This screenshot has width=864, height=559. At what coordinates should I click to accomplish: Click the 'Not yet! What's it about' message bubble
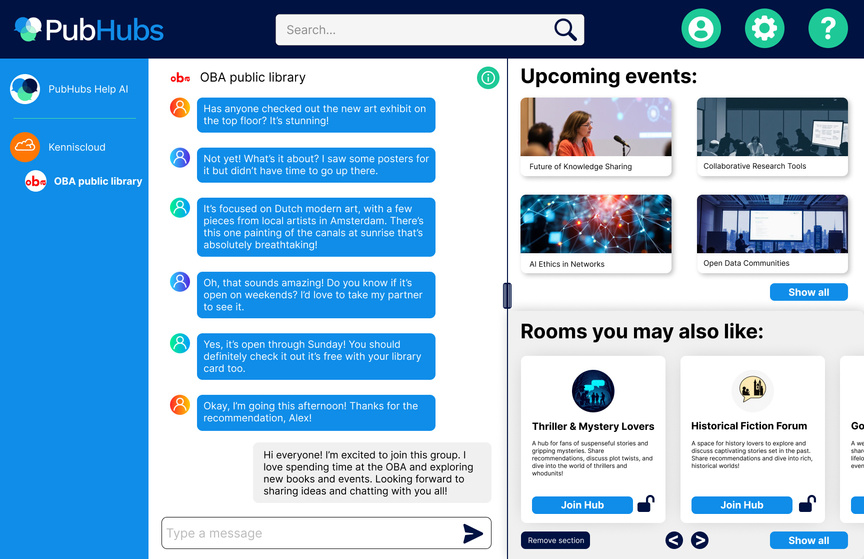pos(316,165)
